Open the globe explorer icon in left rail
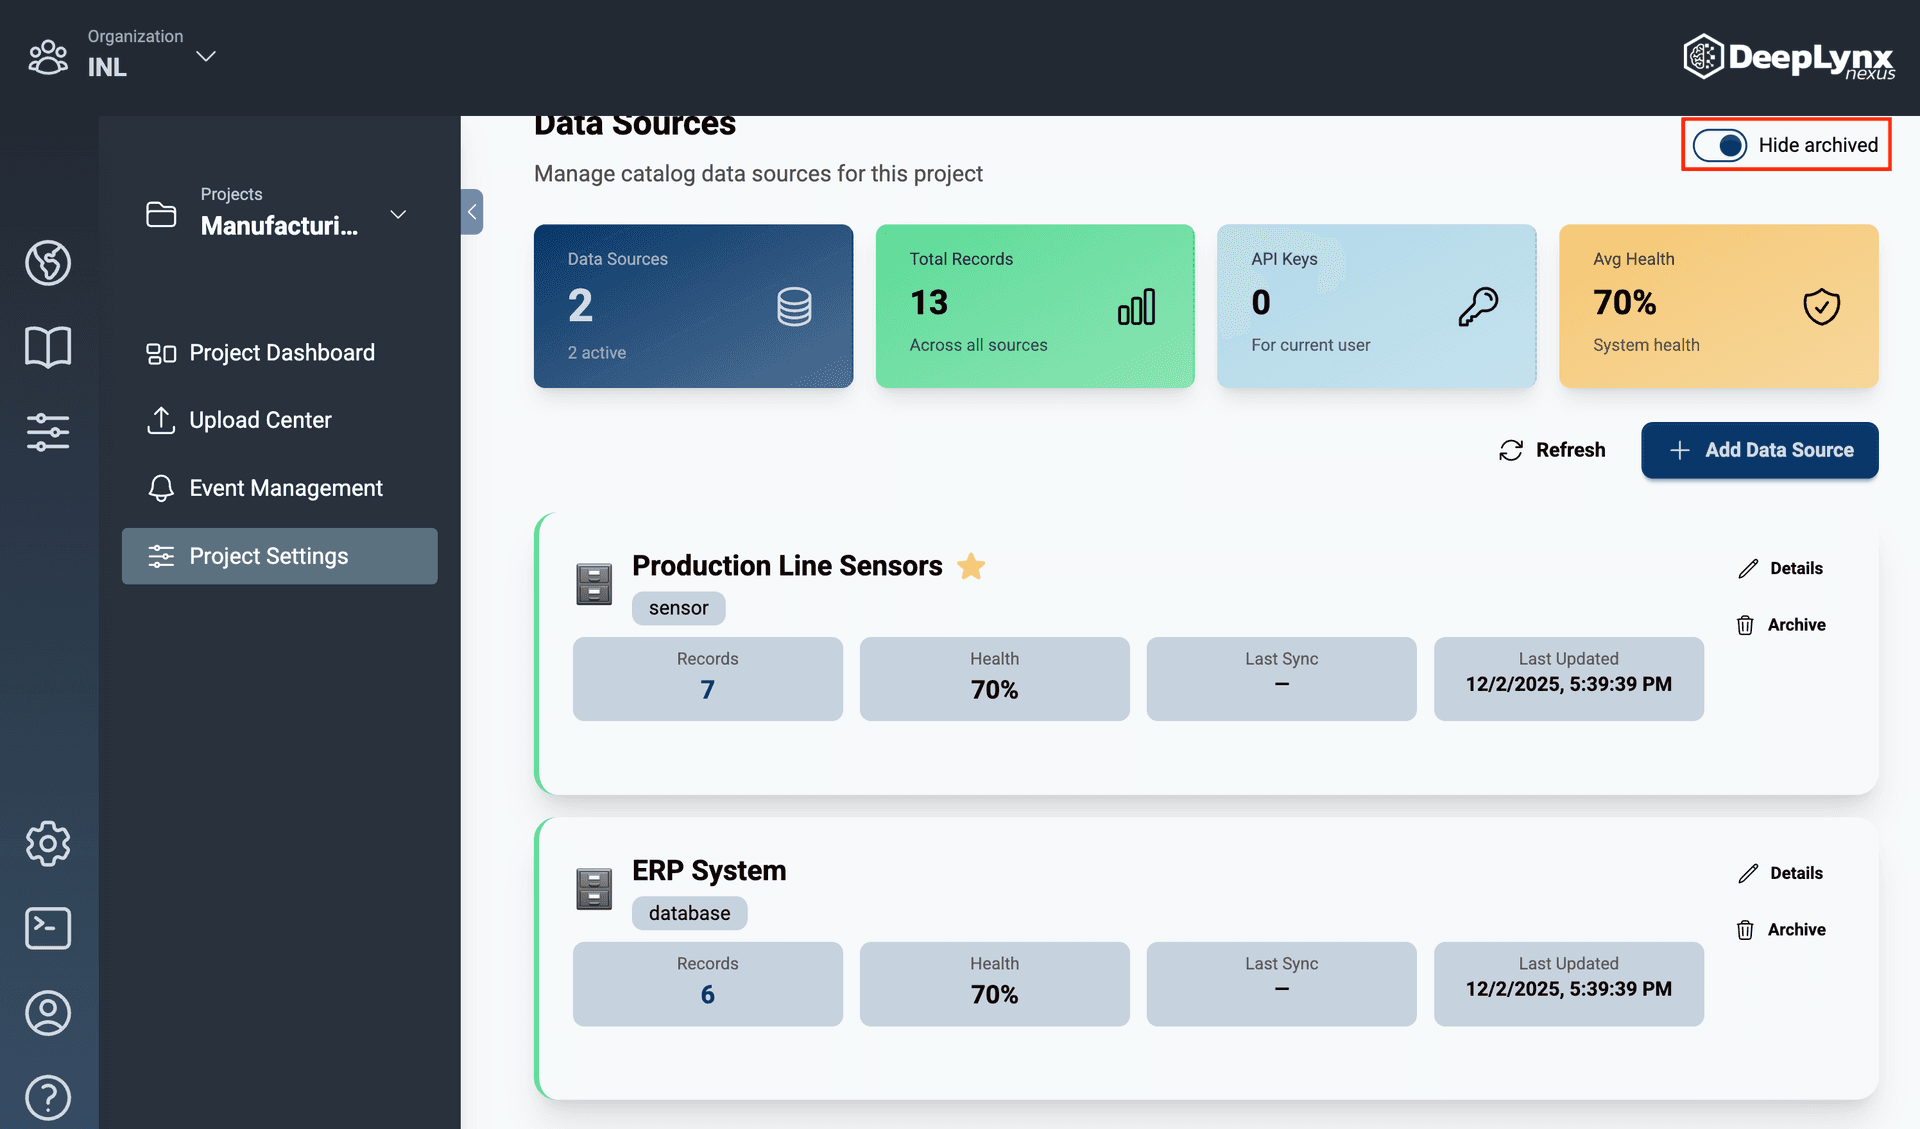Screen dimensions: 1920x1129 [48, 263]
